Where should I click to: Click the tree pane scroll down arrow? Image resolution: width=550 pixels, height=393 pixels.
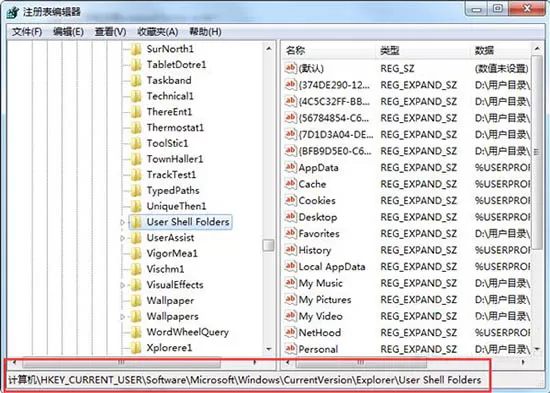point(269,349)
